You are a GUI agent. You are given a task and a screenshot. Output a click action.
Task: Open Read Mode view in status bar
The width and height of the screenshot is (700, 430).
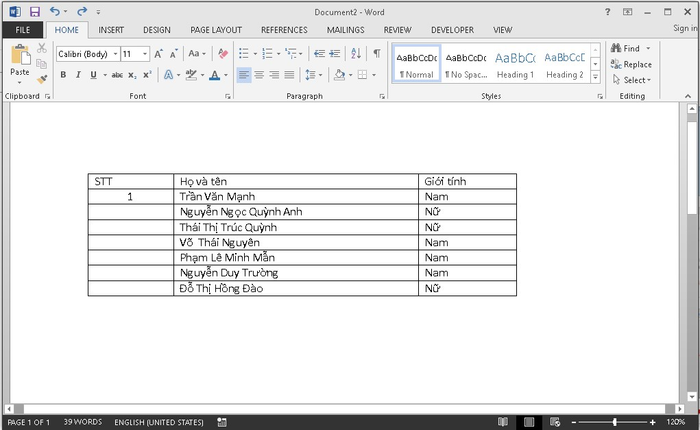click(503, 422)
